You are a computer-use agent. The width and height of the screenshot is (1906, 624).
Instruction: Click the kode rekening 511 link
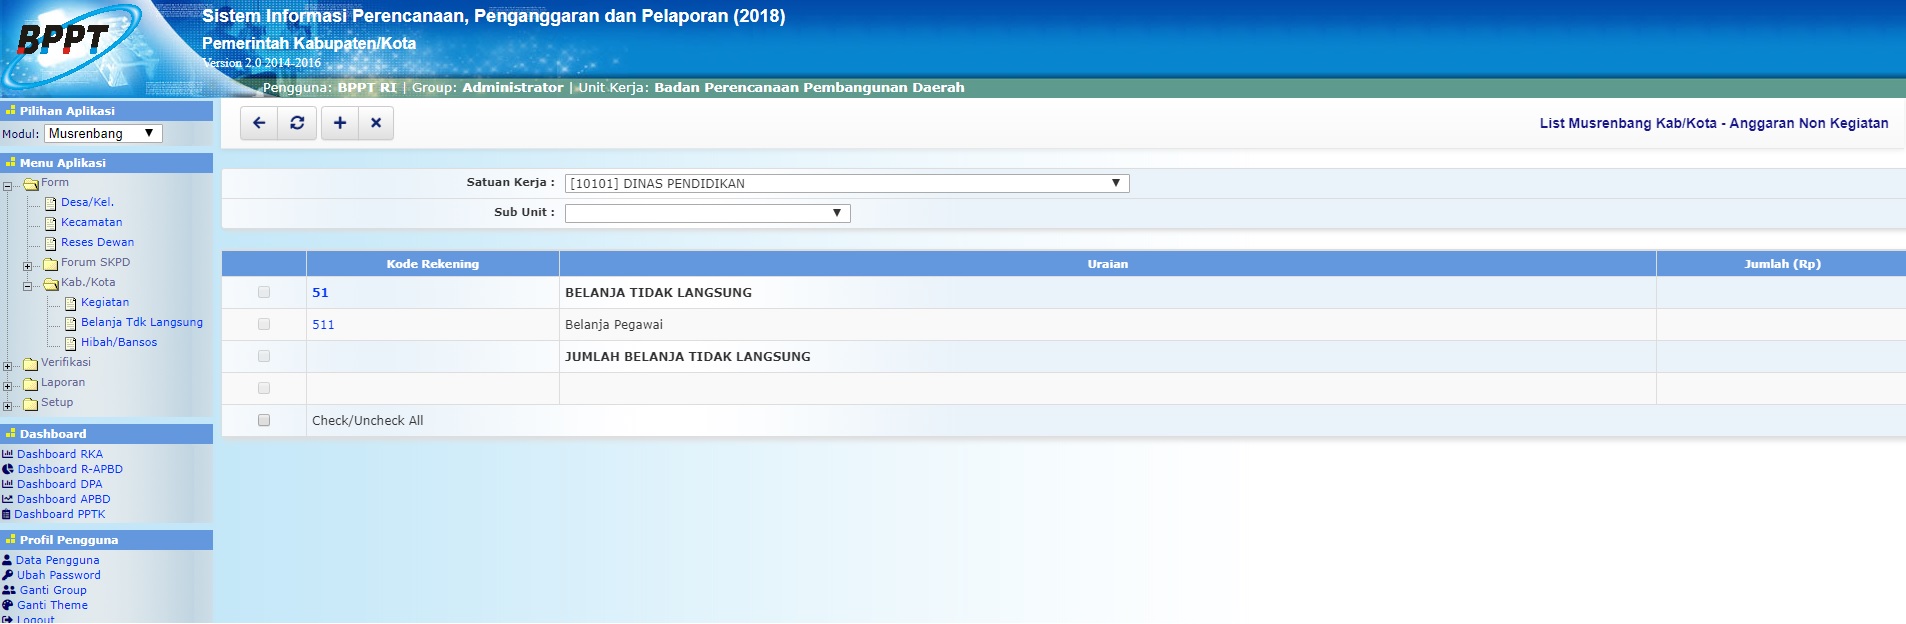(323, 325)
